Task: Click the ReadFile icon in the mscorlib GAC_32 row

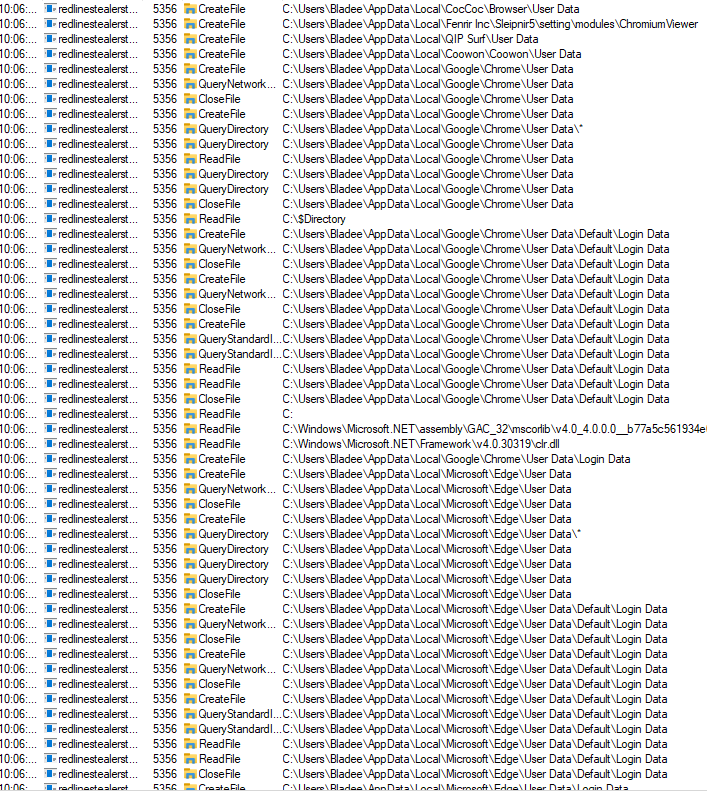Action: click(x=189, y=429)
